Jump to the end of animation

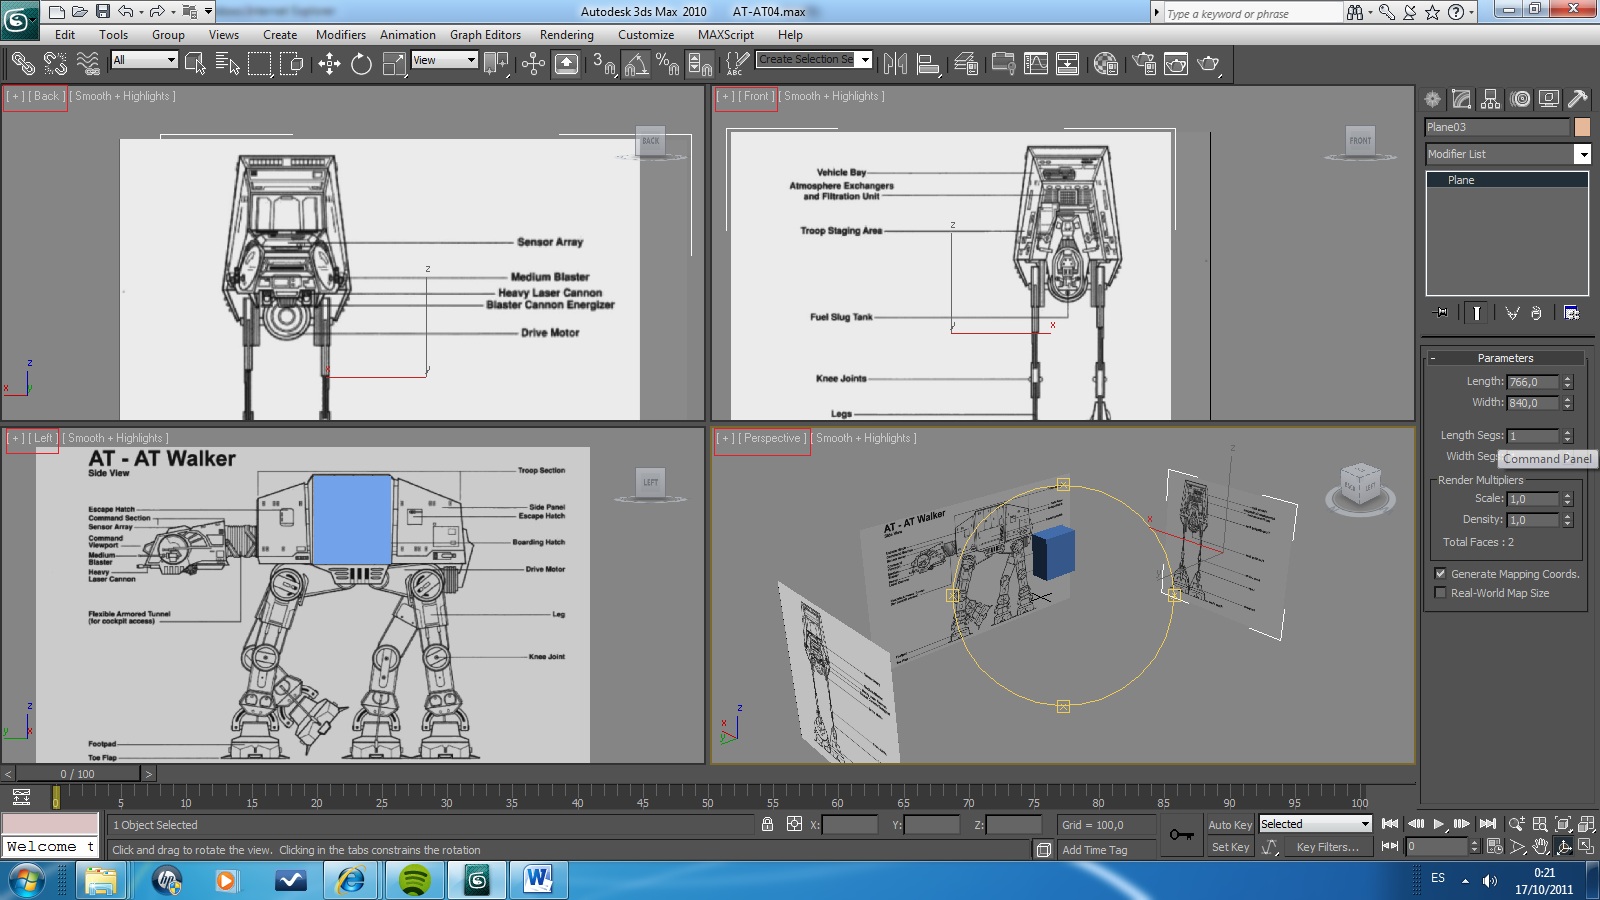point(1487,824)
